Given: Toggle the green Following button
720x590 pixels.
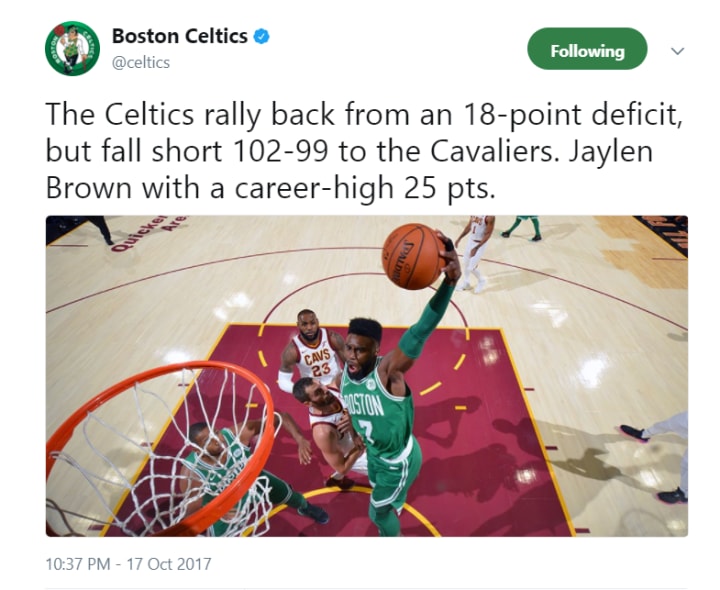Looking at the screenshot, I should [587, 49].
